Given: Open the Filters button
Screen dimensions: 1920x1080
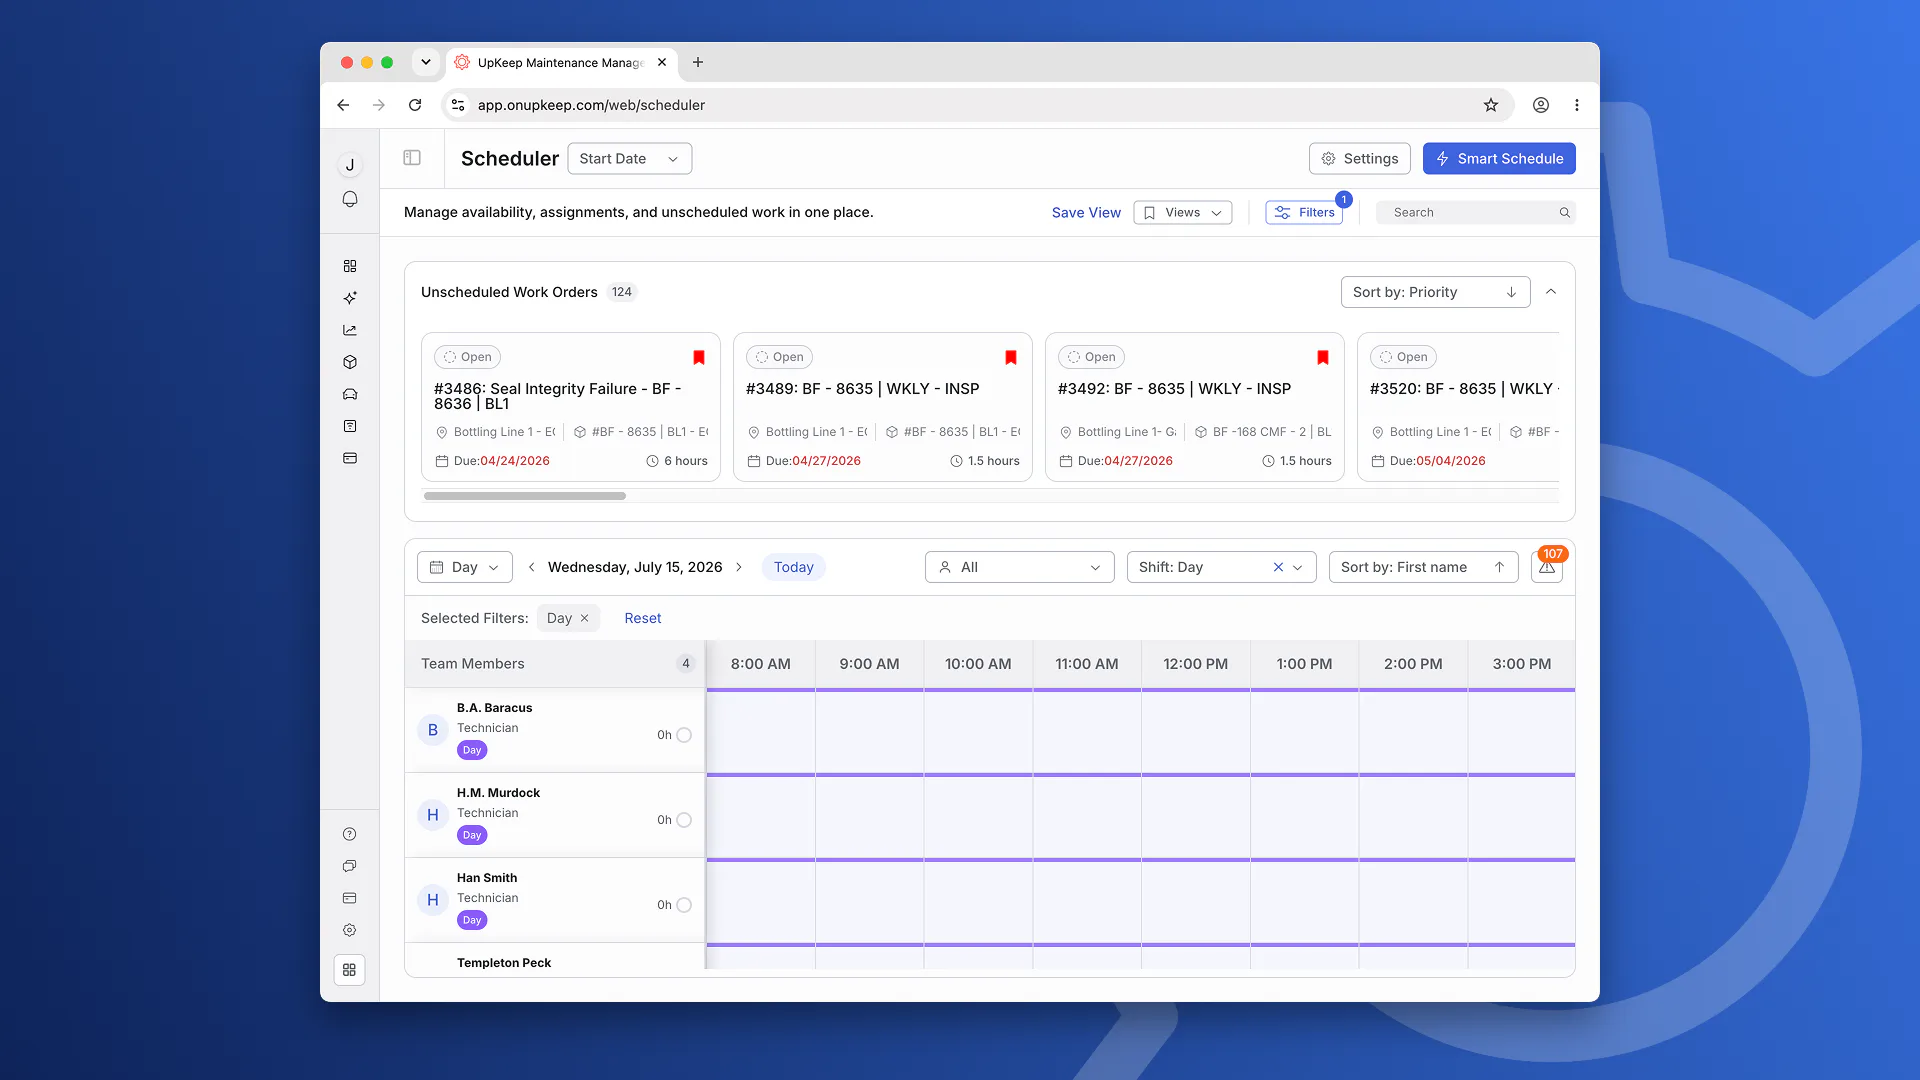Looking at the screenshot, I should pyautogui.click(x=1304, y=212).
